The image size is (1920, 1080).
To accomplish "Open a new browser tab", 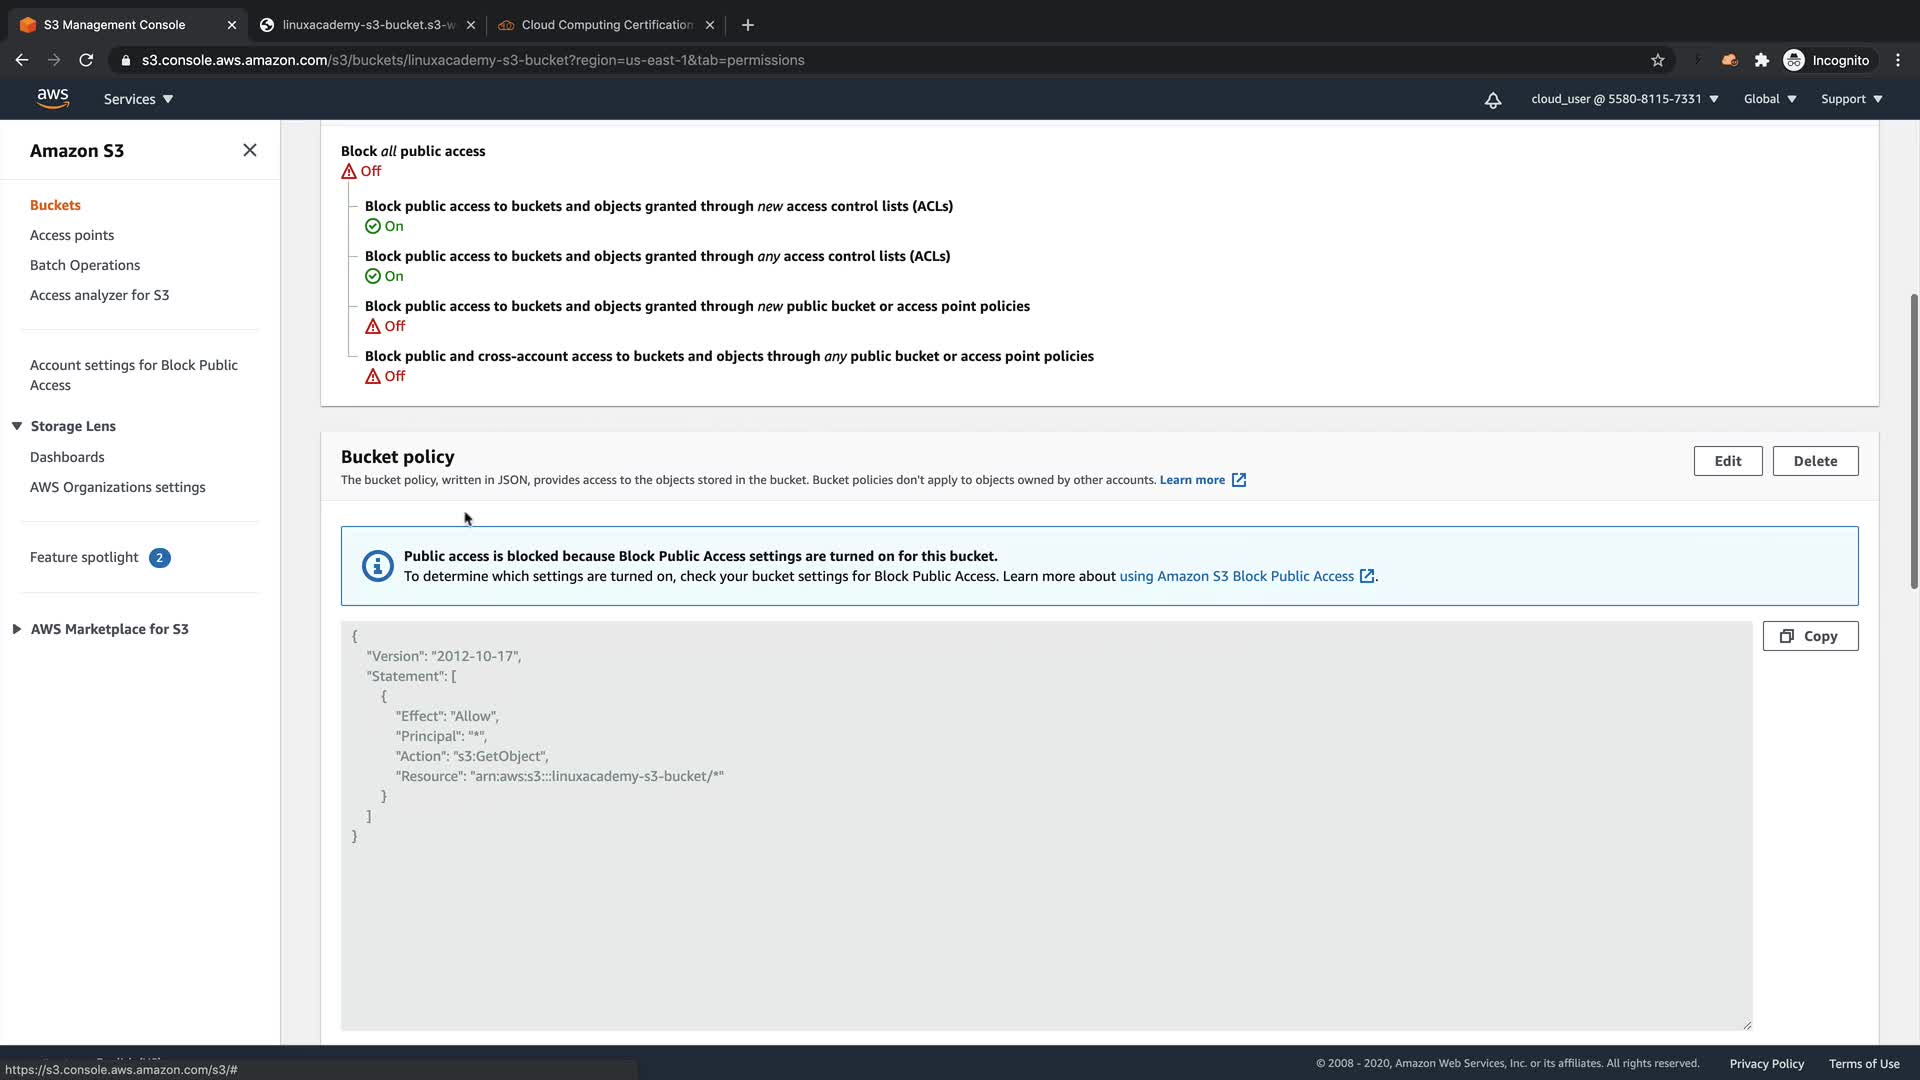I will 748,24.
